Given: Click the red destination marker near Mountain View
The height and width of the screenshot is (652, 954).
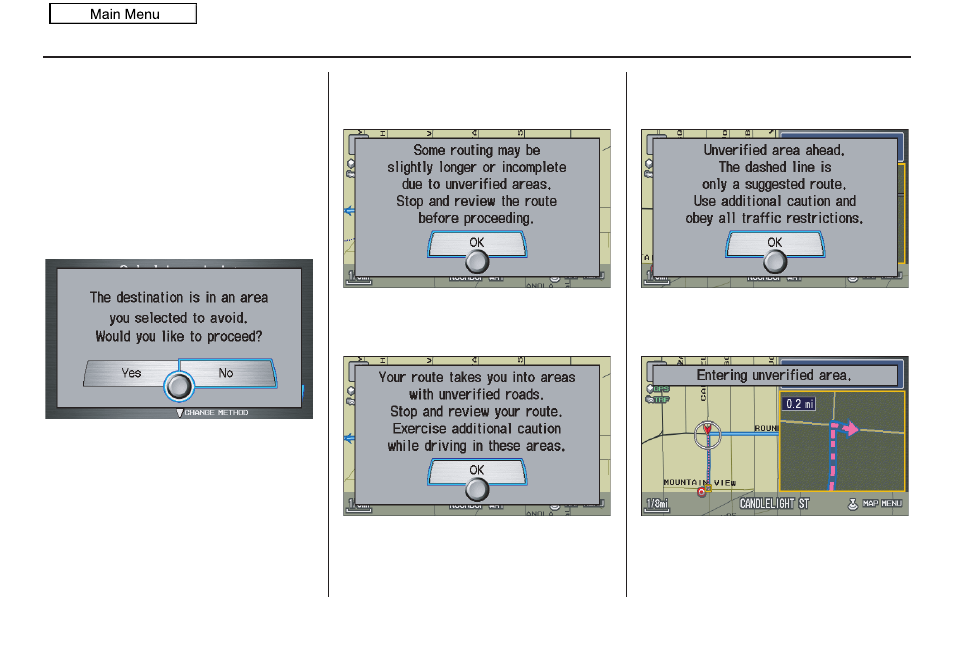Looking at the screenshot, I should [702, 491].
